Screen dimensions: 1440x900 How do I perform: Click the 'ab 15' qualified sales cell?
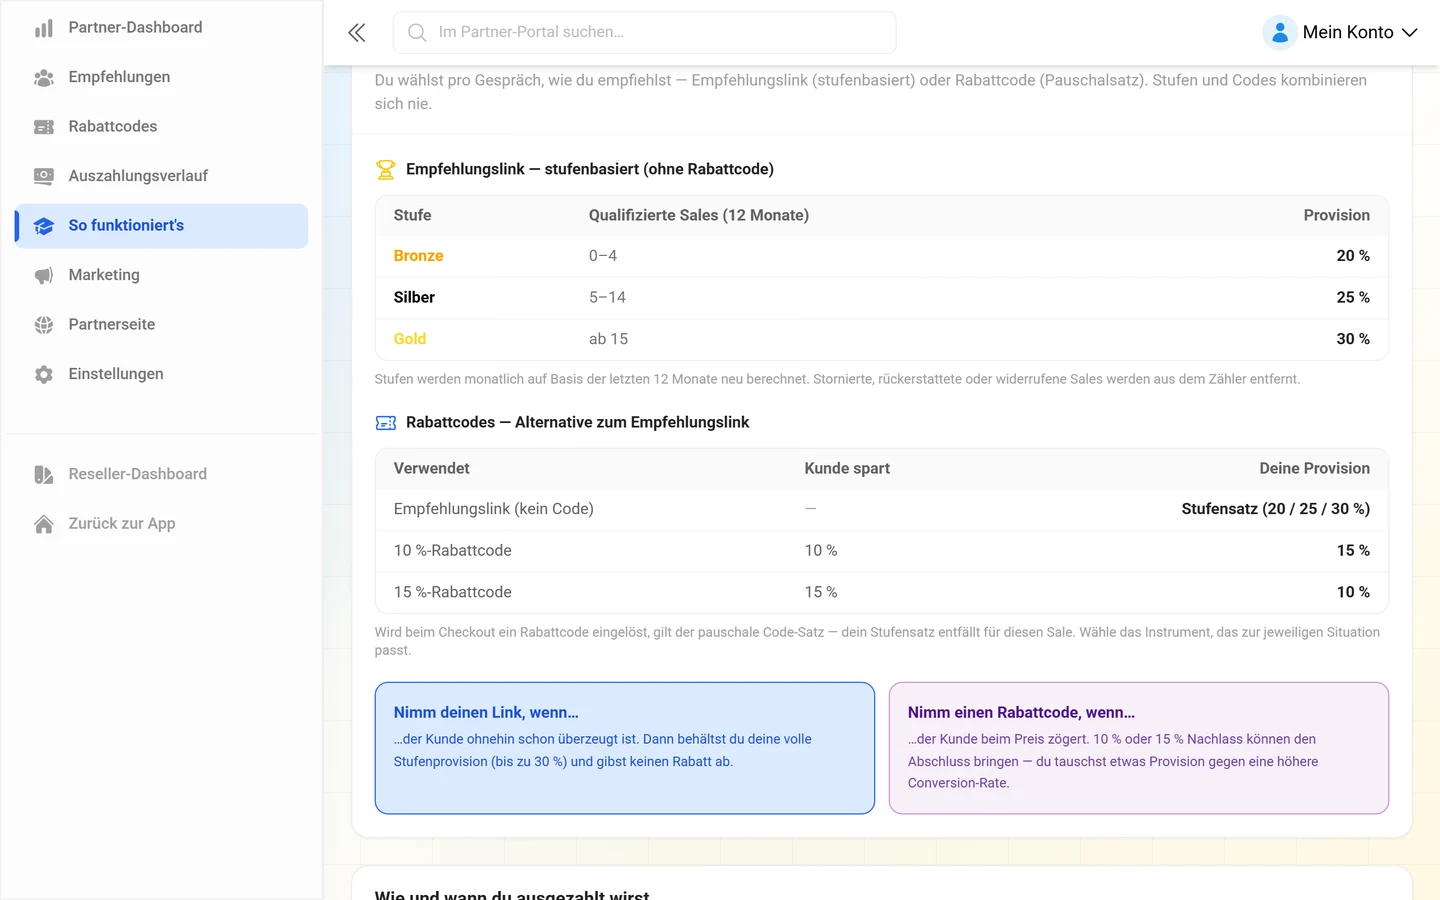point(608,339)
